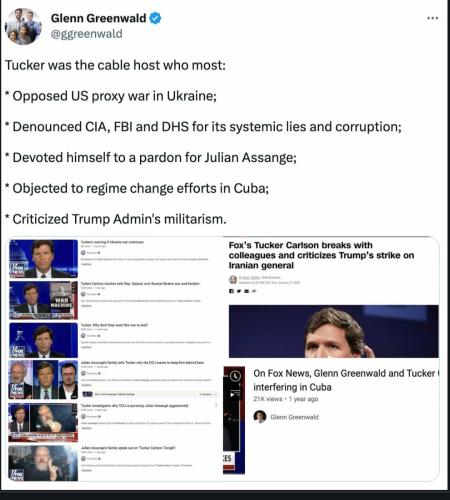Open Glenn Greenwald's profile avatar photo

coord(23,27)
